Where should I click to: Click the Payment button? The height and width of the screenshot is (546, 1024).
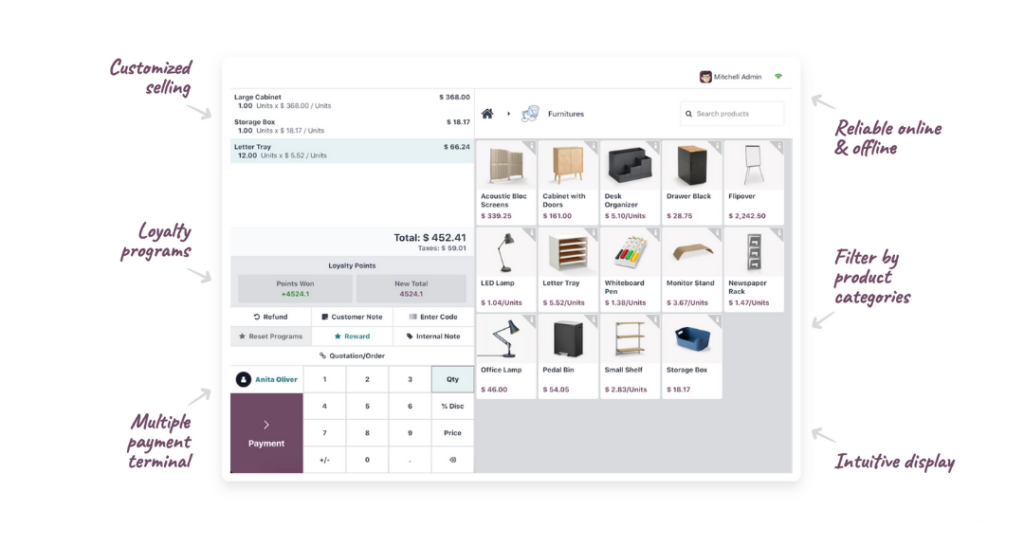[266, 433]
